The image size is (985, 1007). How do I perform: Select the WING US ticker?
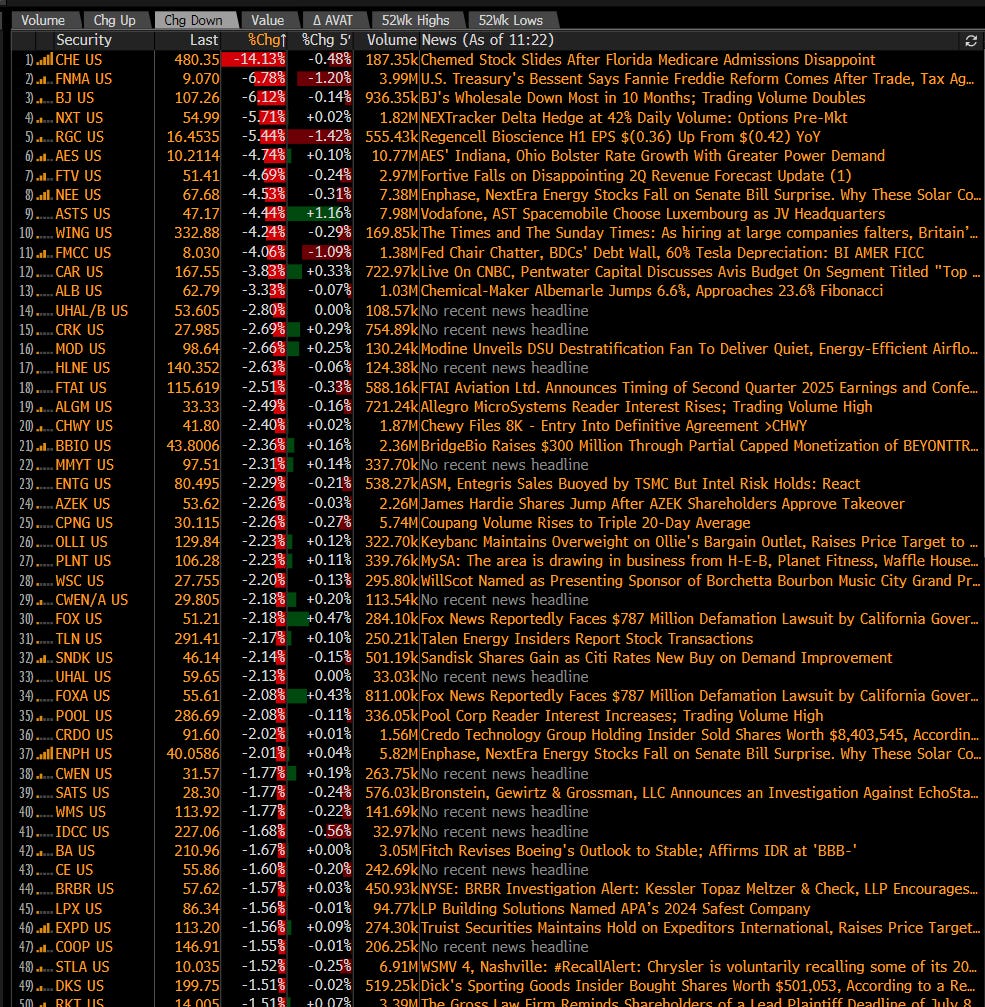(x=83, y=233)
